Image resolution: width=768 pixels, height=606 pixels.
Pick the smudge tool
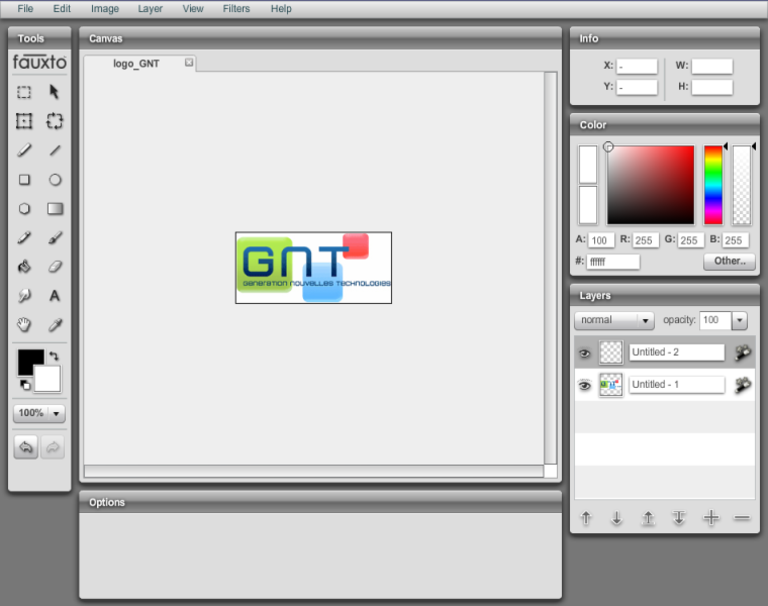pyautogui.click(x=24, y=295)
